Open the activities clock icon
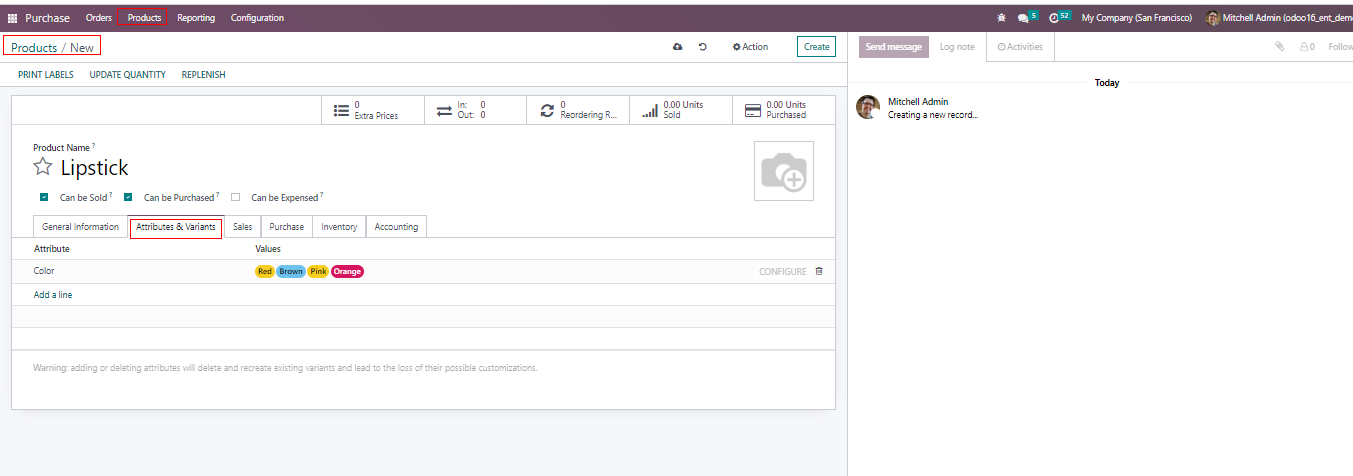The image size is (1353, 476). [1054, 18]
